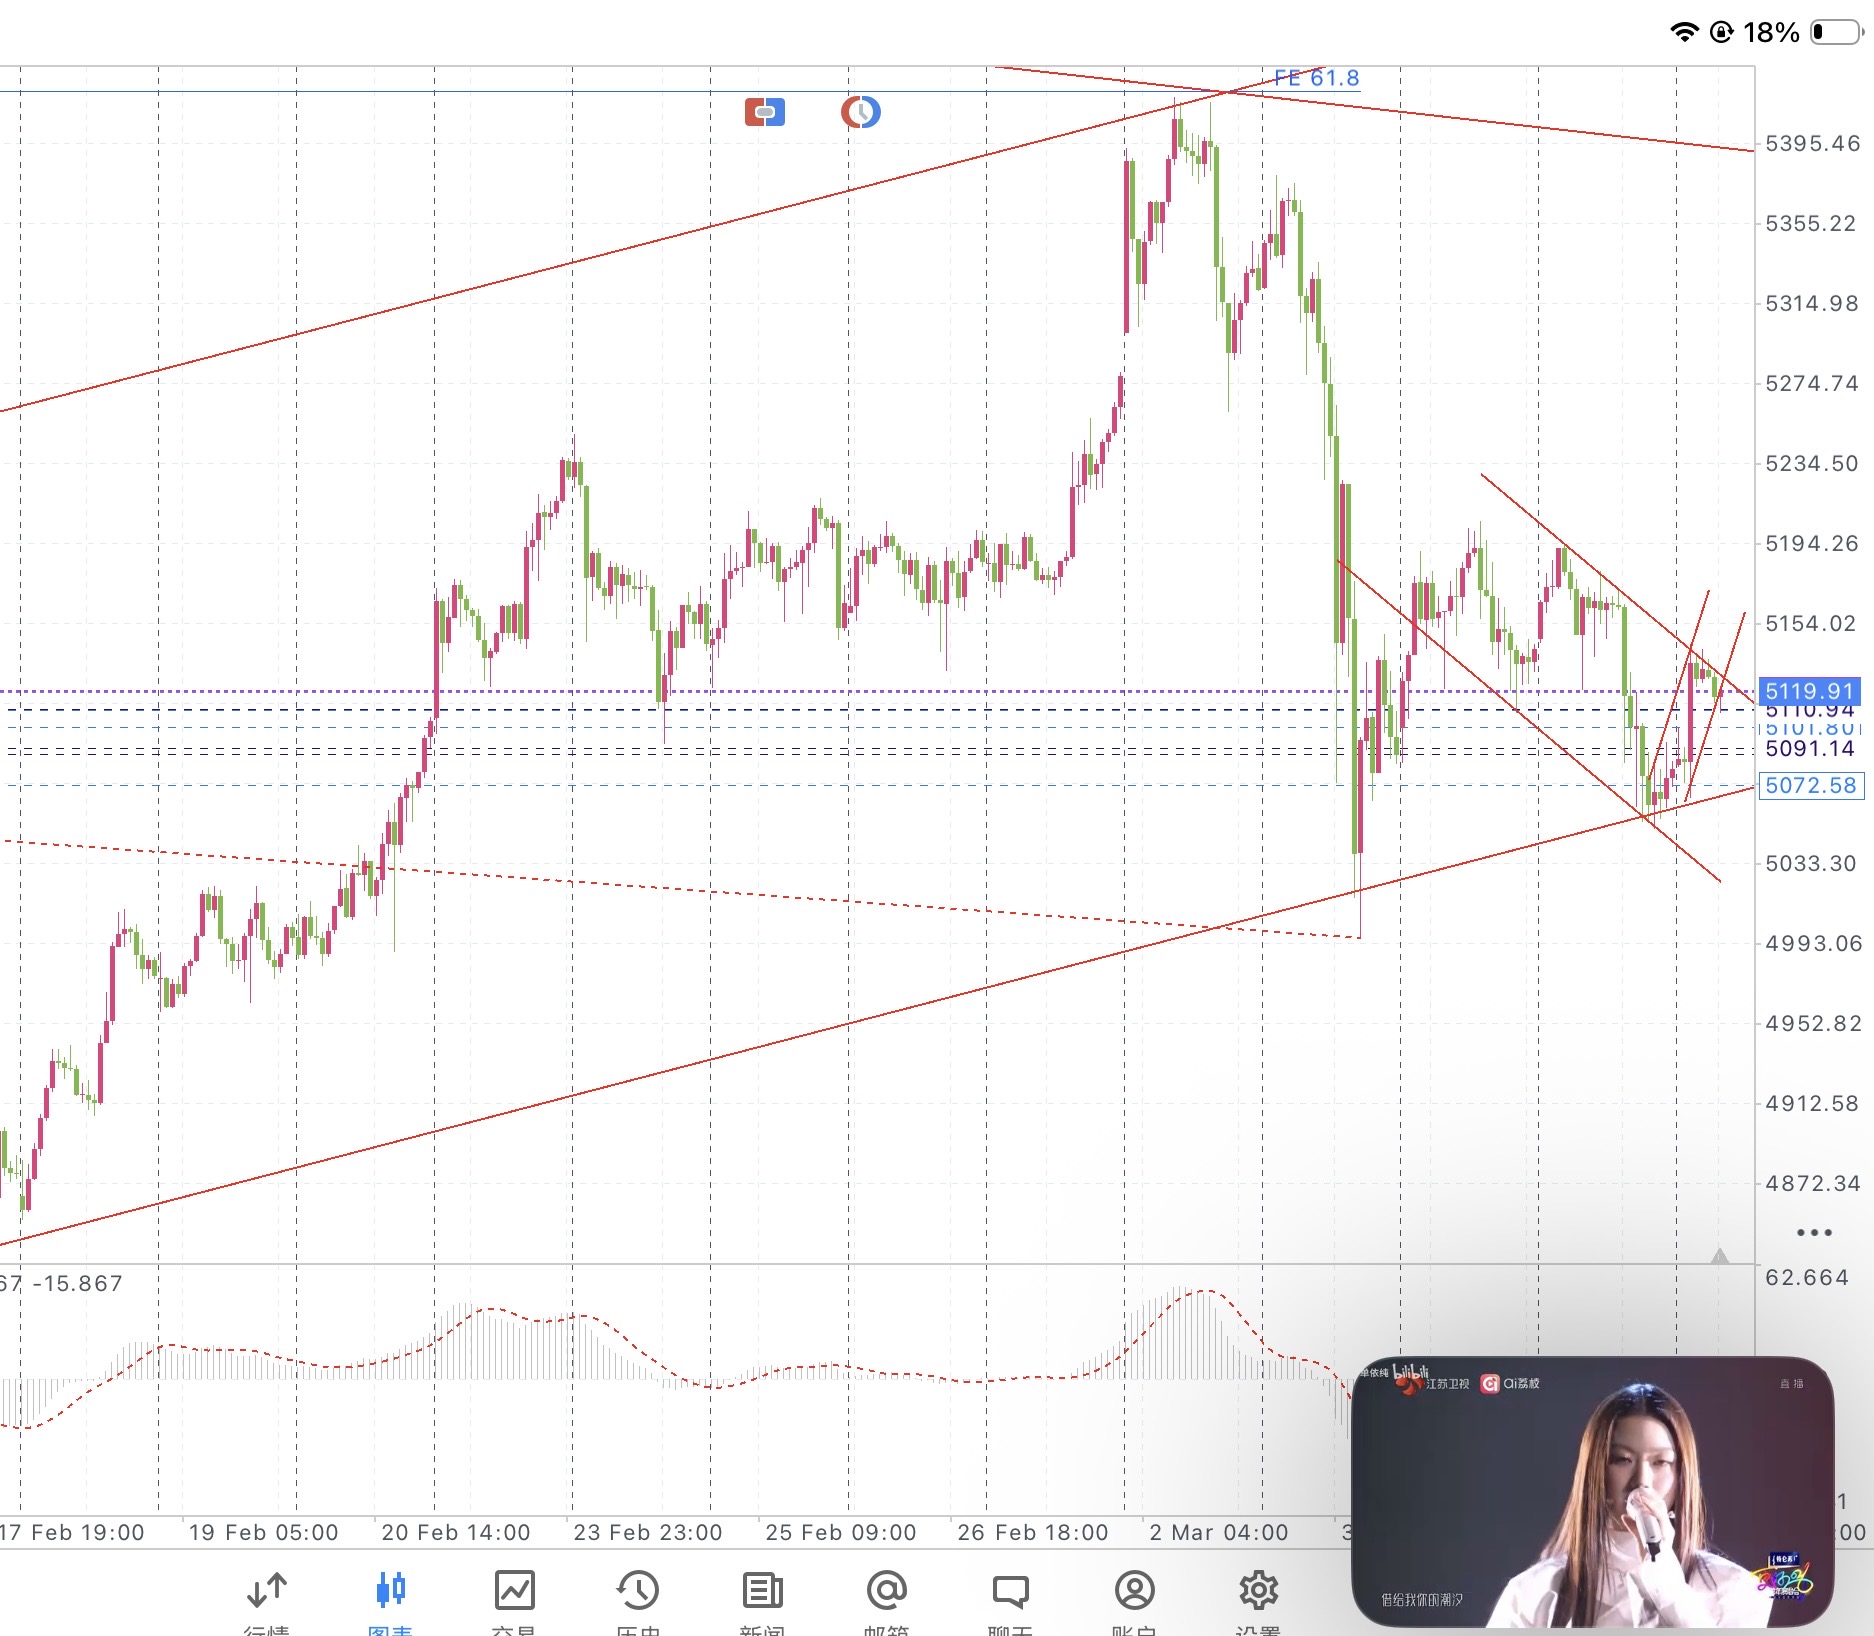The height and width of the screenshot is (1636, 1874).
Task: Open the Chat (聊天) speech bubble icon
Action: 1010,1592
